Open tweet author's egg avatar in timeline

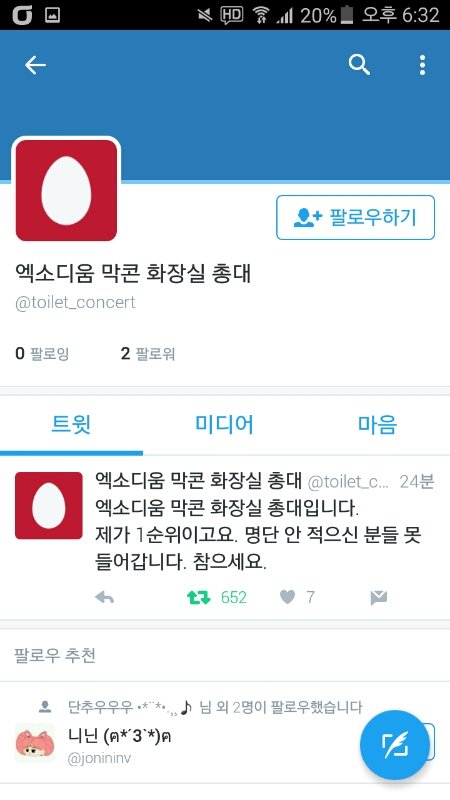[48, 506]
